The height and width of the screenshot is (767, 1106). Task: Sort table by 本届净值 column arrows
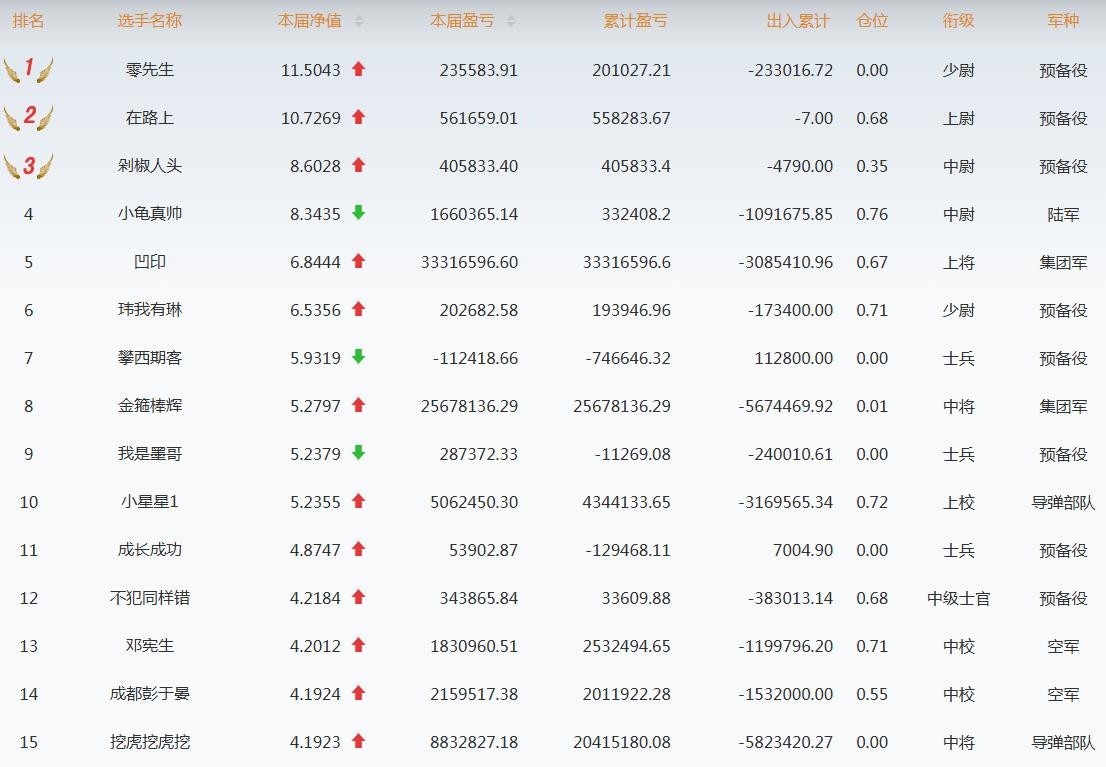tap(359, 21)
